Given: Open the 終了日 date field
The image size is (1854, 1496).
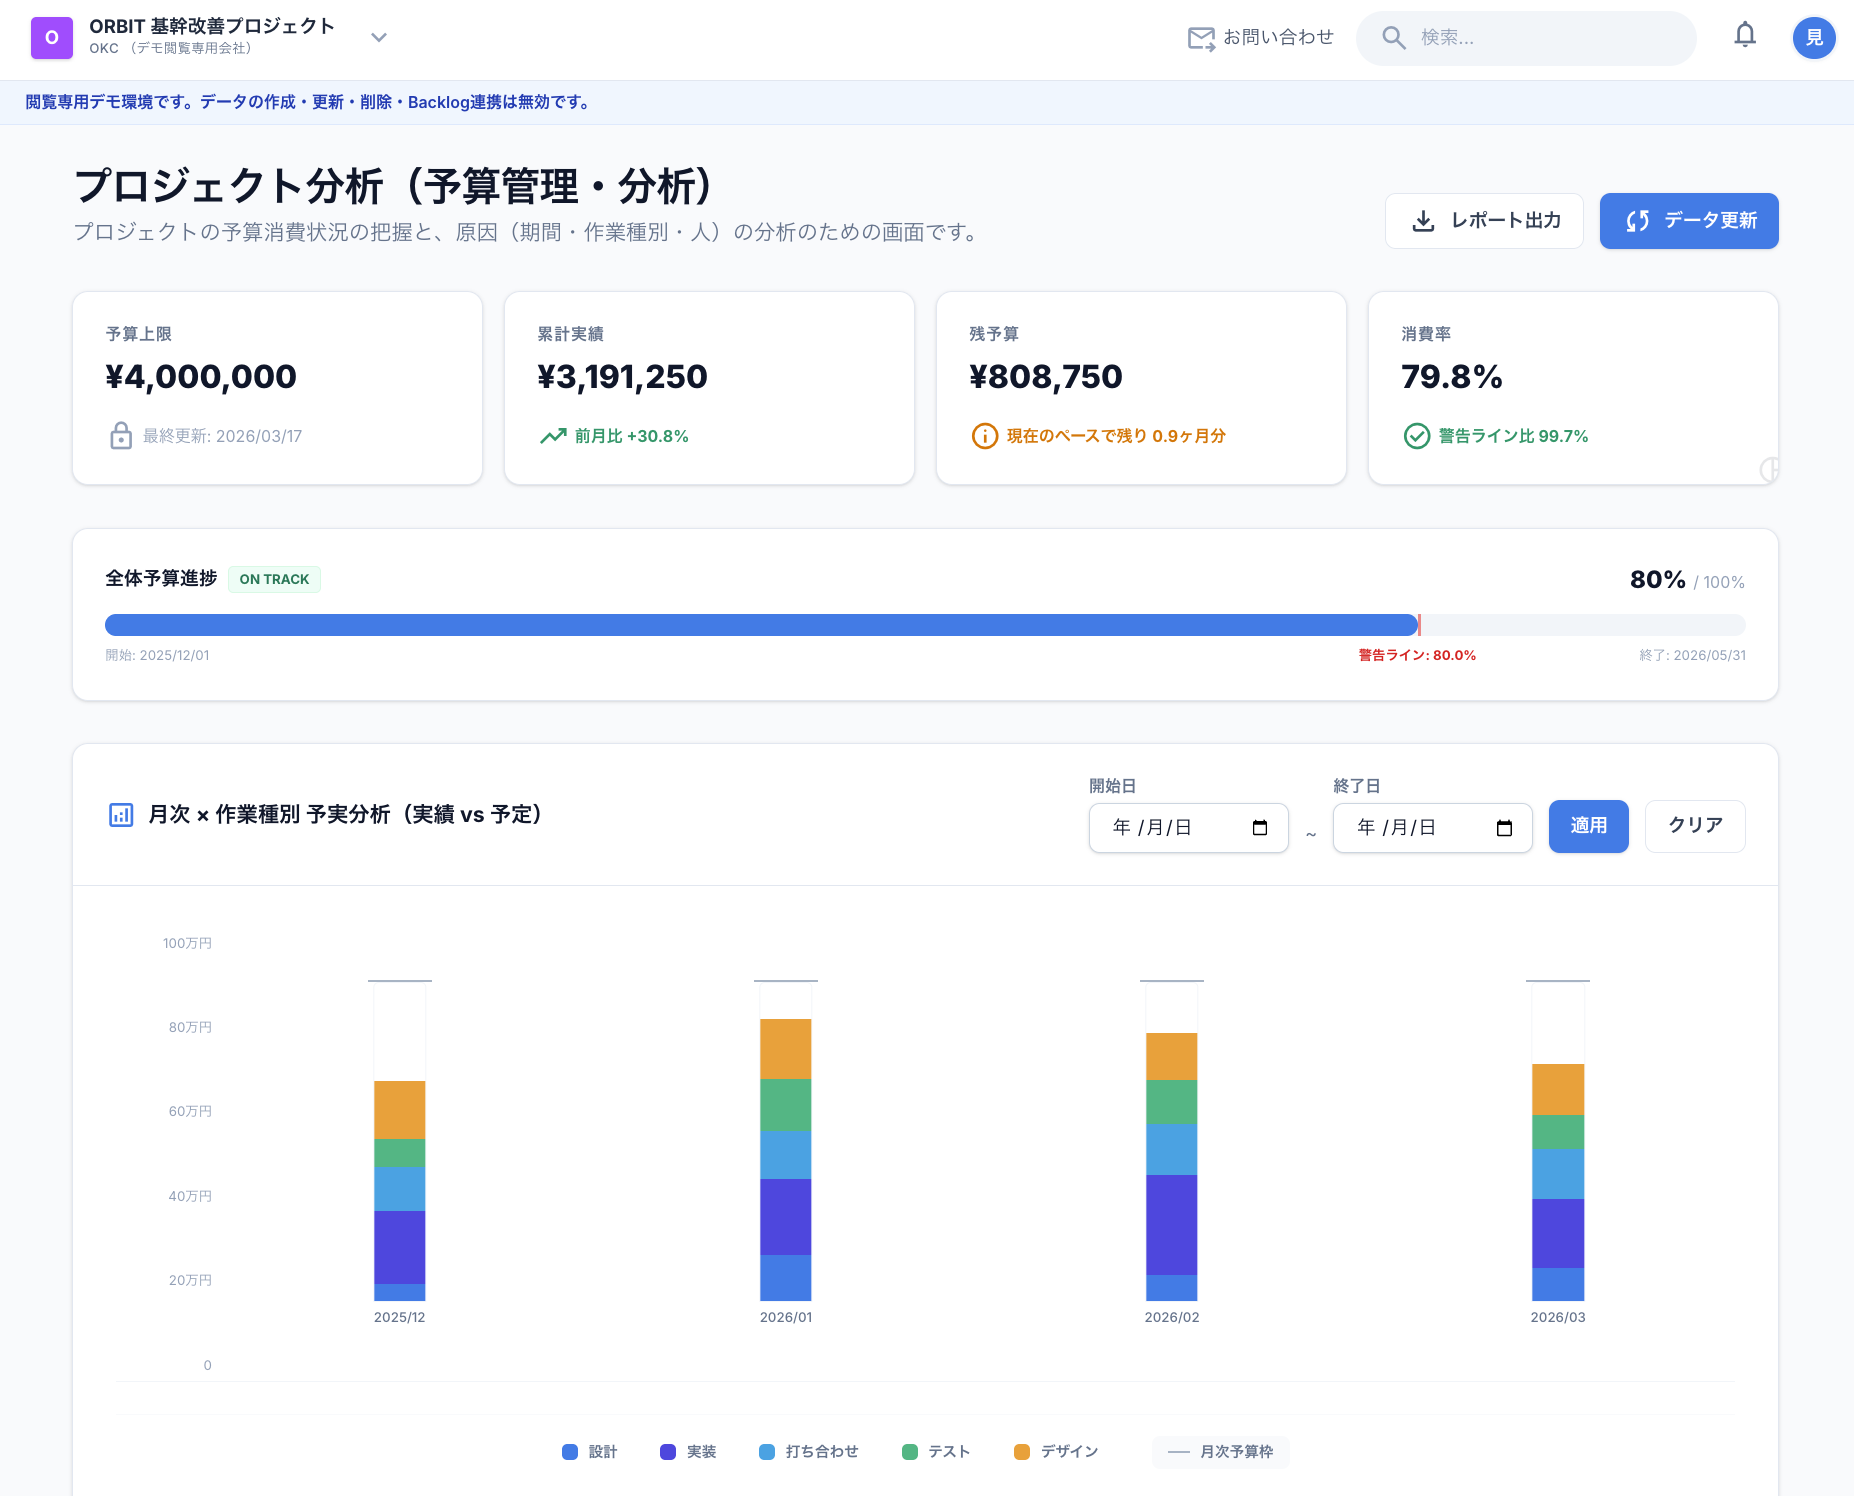Looking at the screenshot, I should tap(1414, 828).
